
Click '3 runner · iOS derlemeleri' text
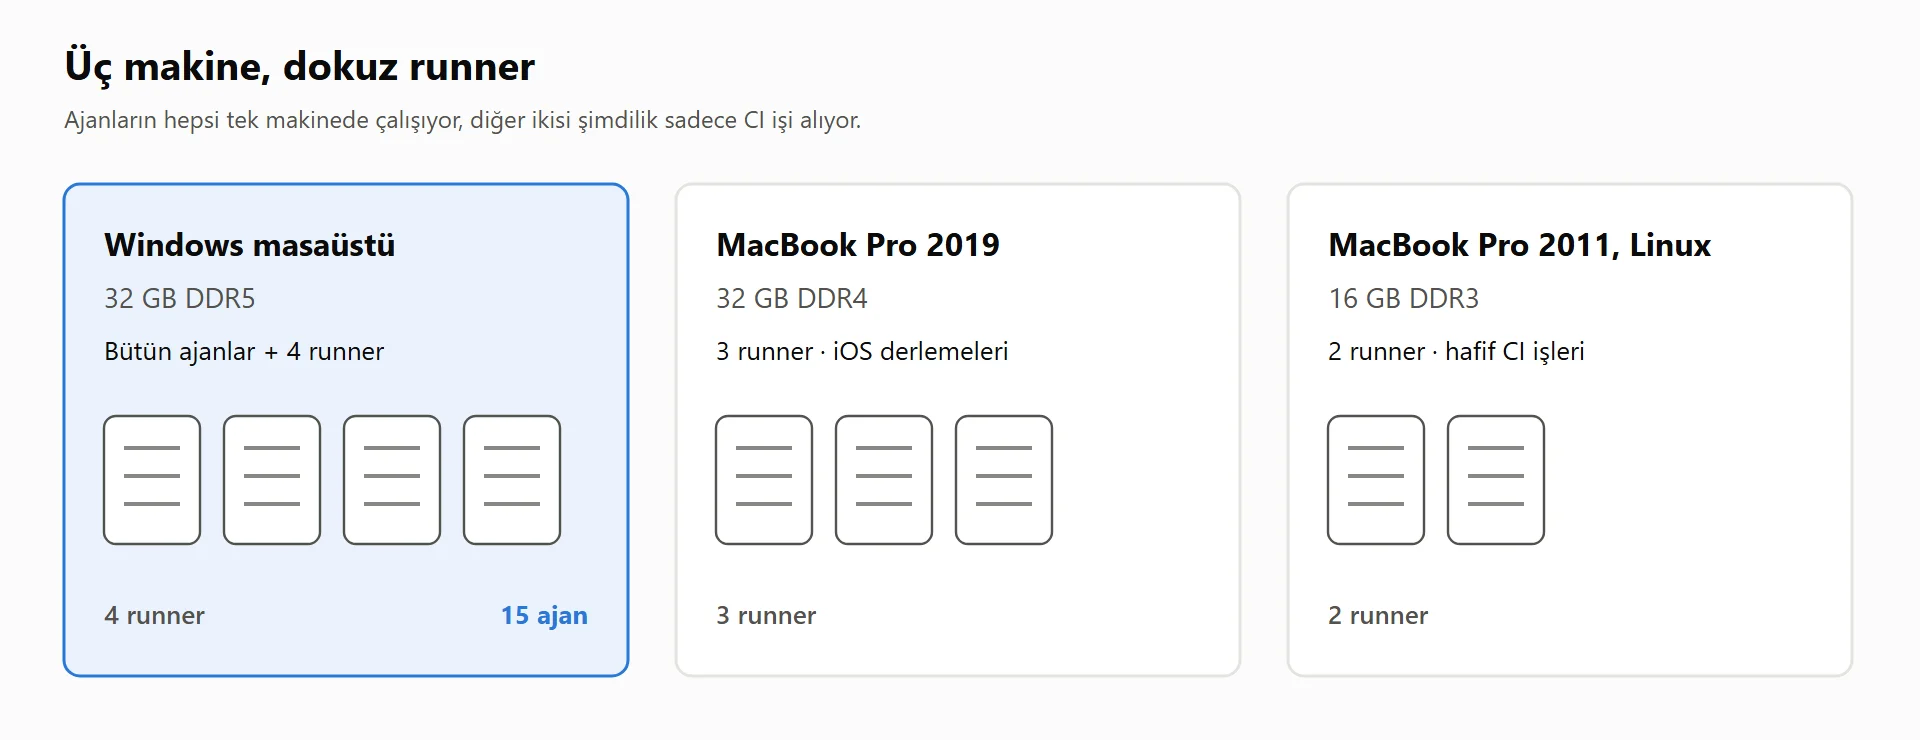coord(862,352)
